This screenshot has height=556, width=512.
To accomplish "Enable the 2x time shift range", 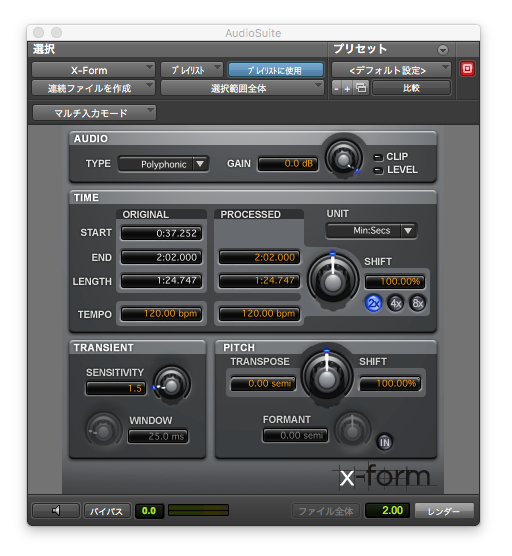I will point(373,303).
